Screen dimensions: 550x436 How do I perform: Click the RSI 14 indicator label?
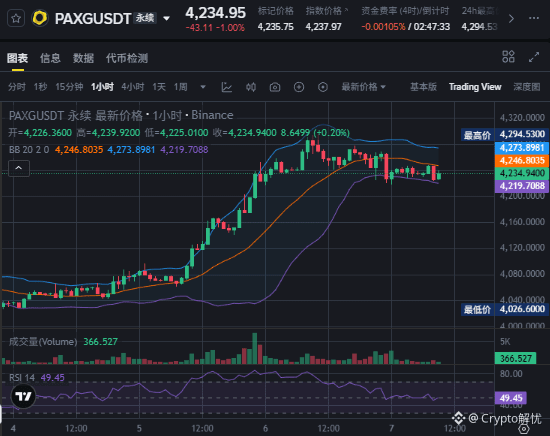pos(22,378)
